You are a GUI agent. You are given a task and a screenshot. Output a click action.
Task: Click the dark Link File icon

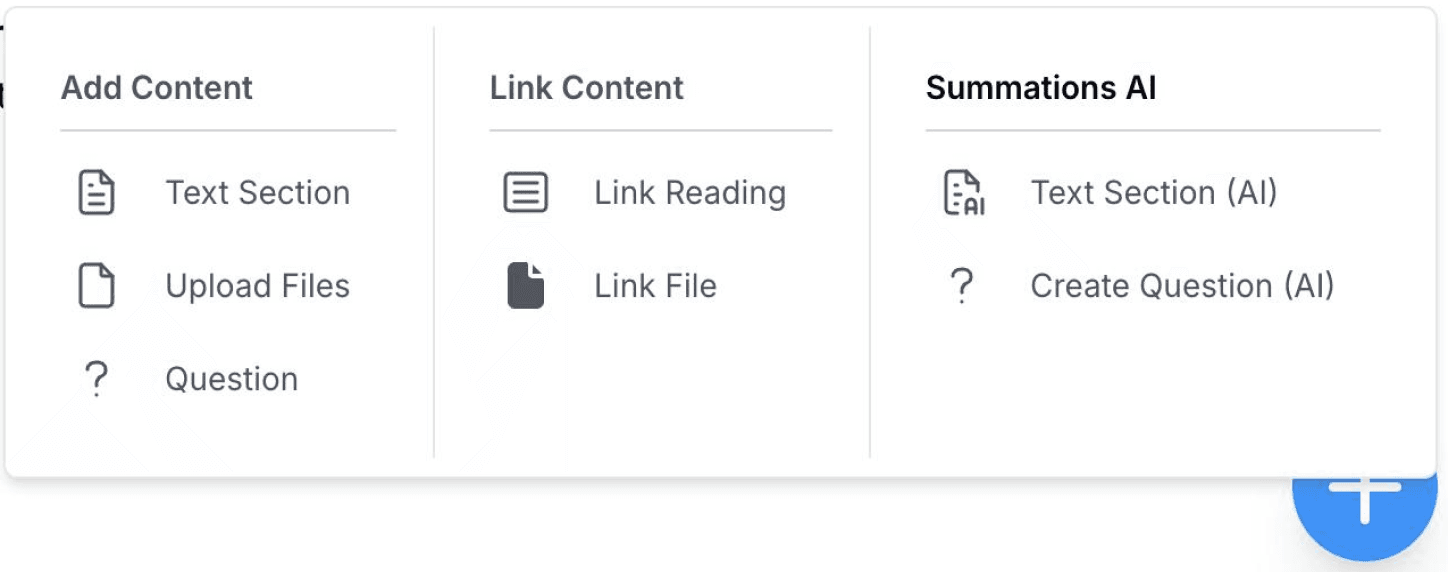pos(525,286)
